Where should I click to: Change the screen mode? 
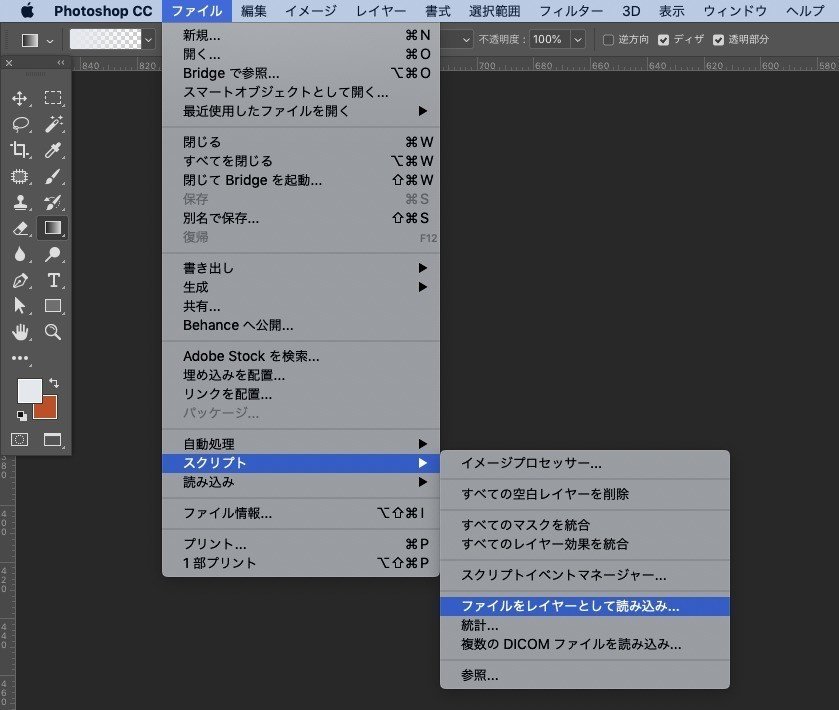click(x=52, y=440)
